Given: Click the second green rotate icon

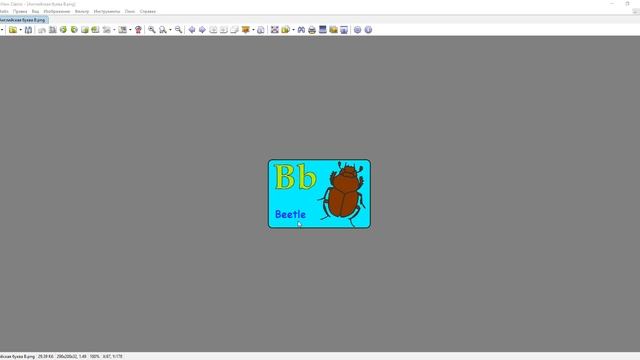Looking at the screenshot, I should tap(74, 30).
